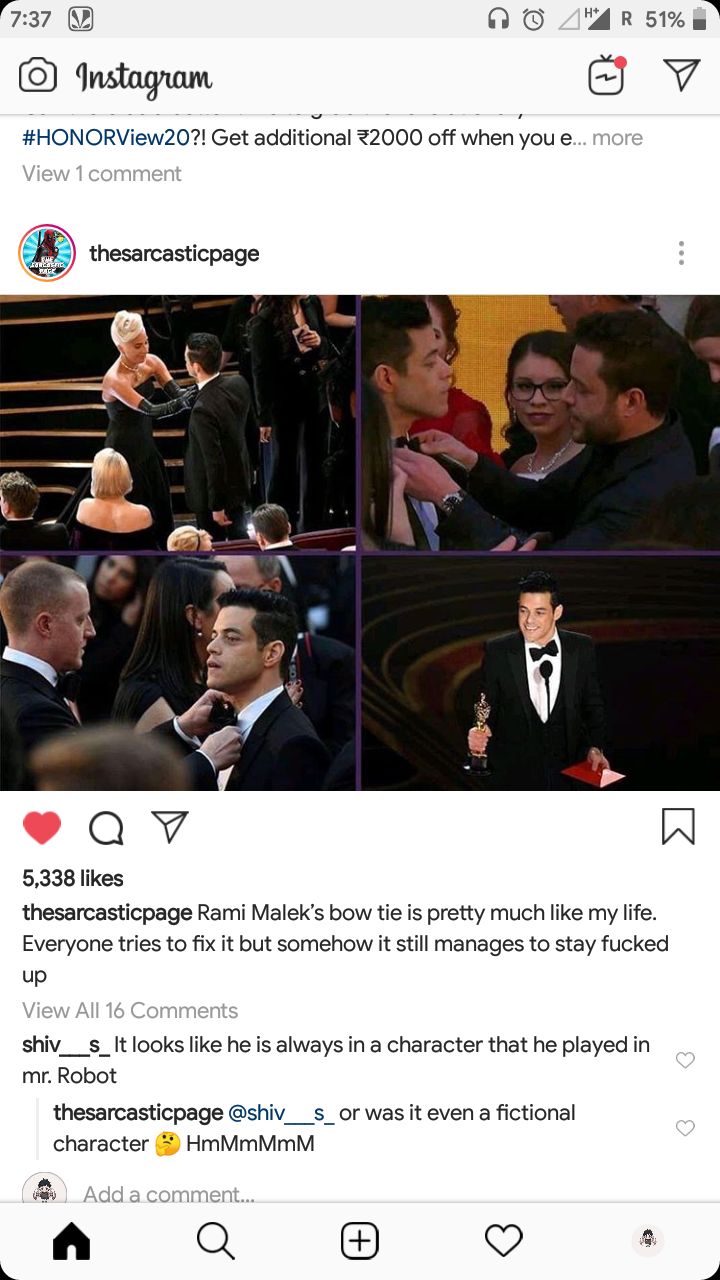Tap the comment bubble icon under post
Viewport: 720px width, 1280px height.
(x=106, y=827)
